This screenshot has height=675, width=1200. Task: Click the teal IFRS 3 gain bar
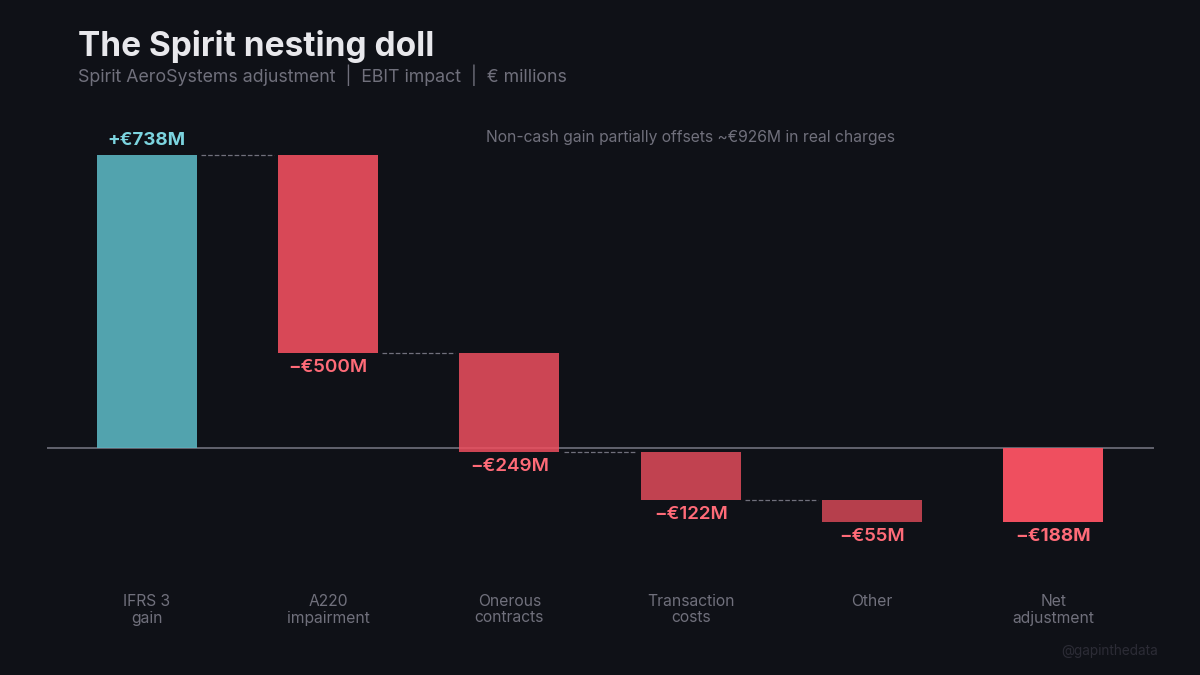point(147,301)
